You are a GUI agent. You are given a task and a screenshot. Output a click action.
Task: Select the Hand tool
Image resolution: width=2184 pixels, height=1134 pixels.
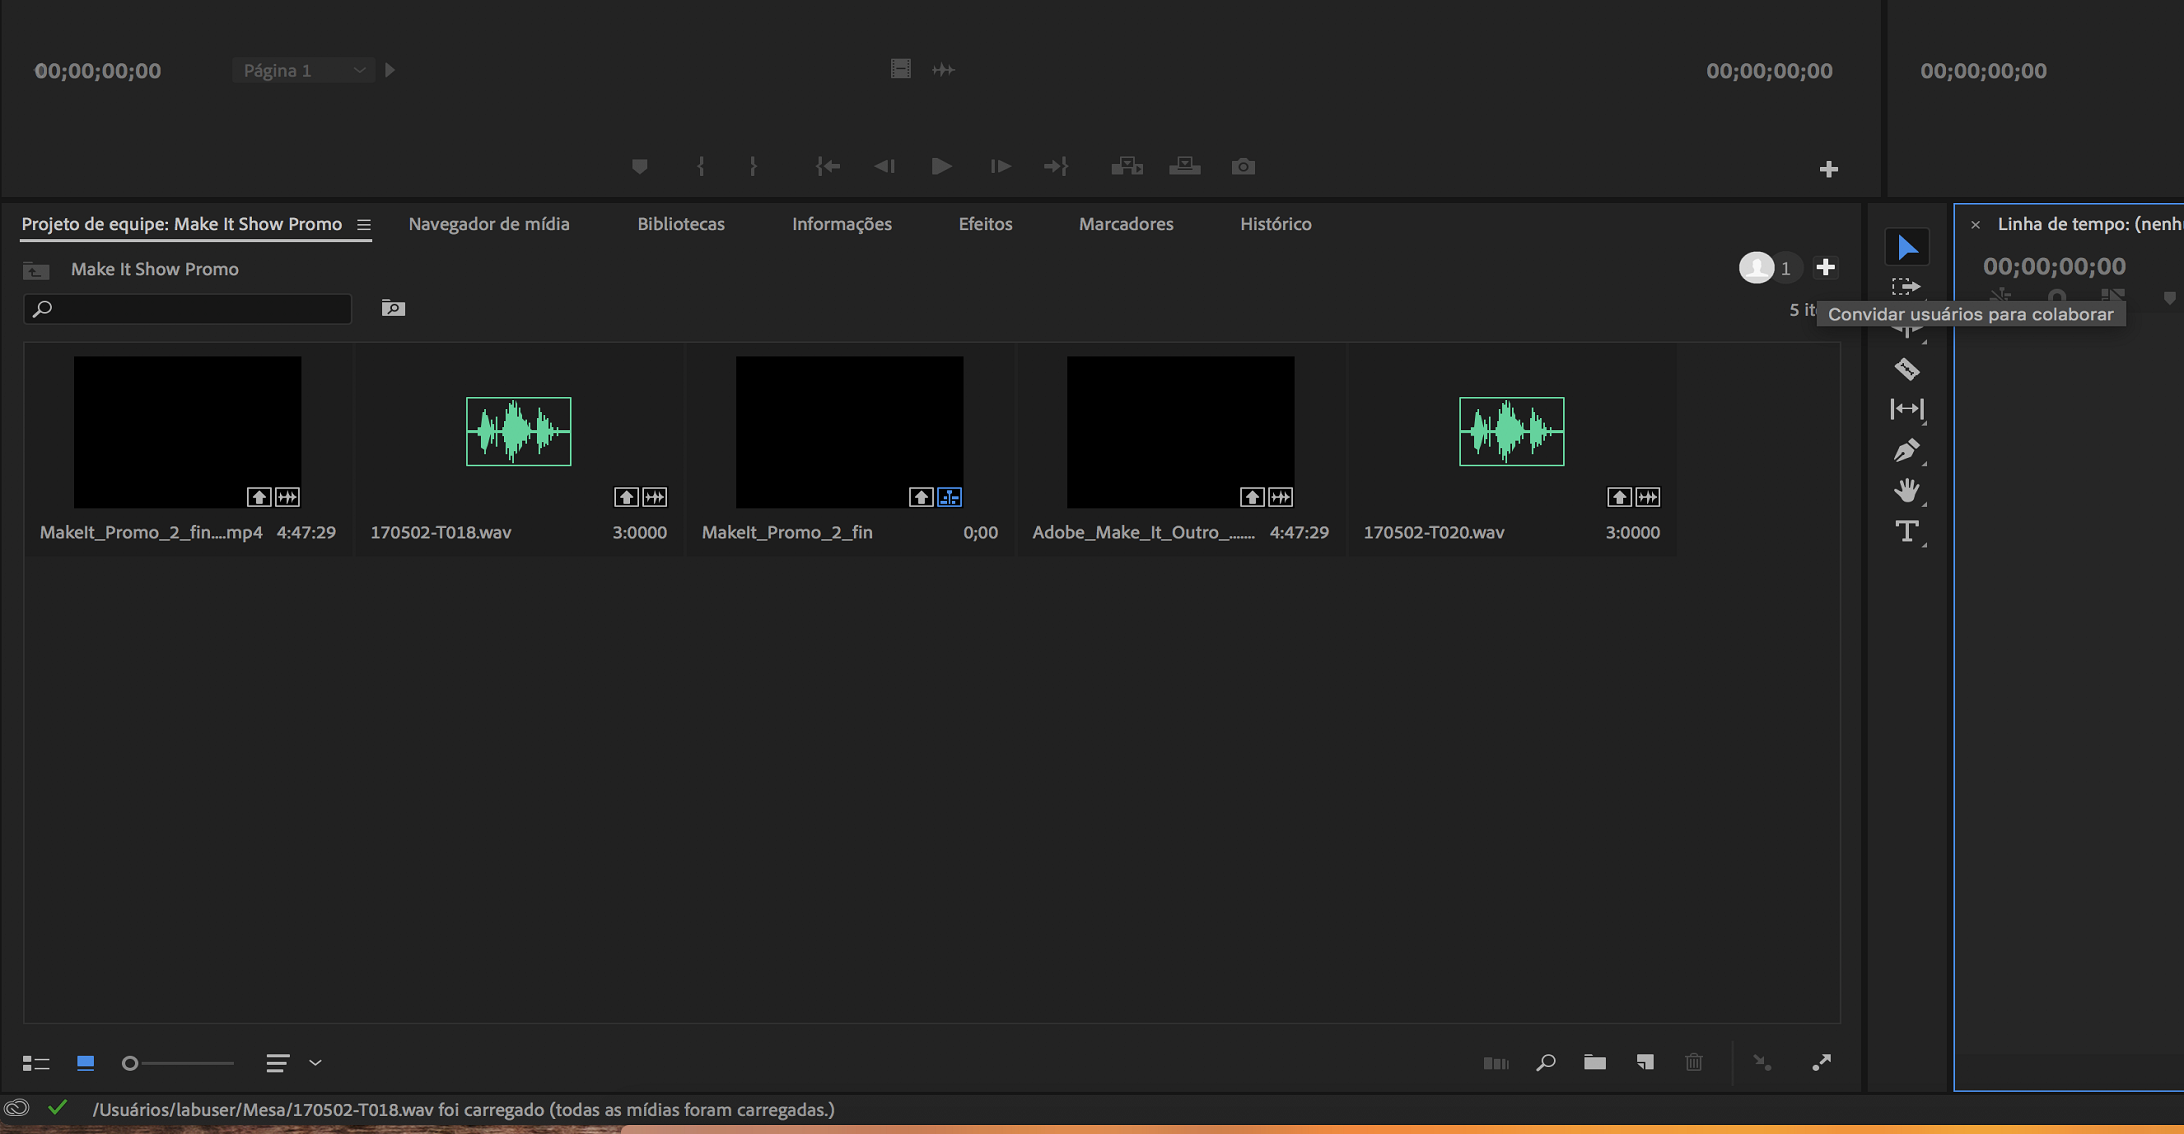pyautogui.click(x=1907, y=491)
